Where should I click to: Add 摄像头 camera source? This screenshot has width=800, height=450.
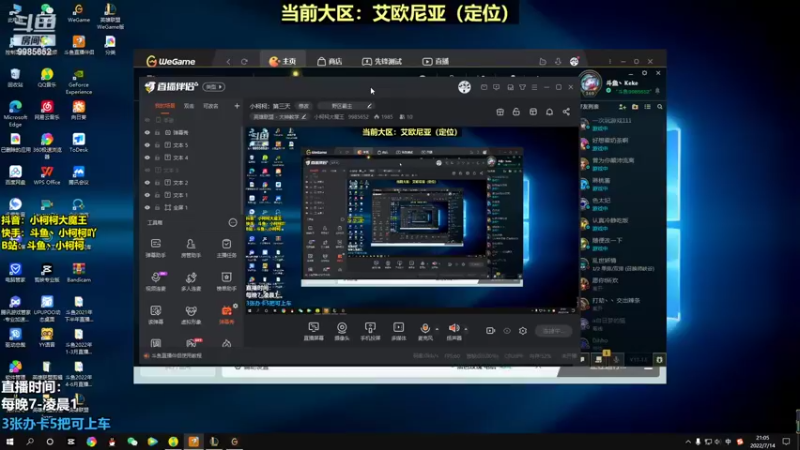coord(342,331)
